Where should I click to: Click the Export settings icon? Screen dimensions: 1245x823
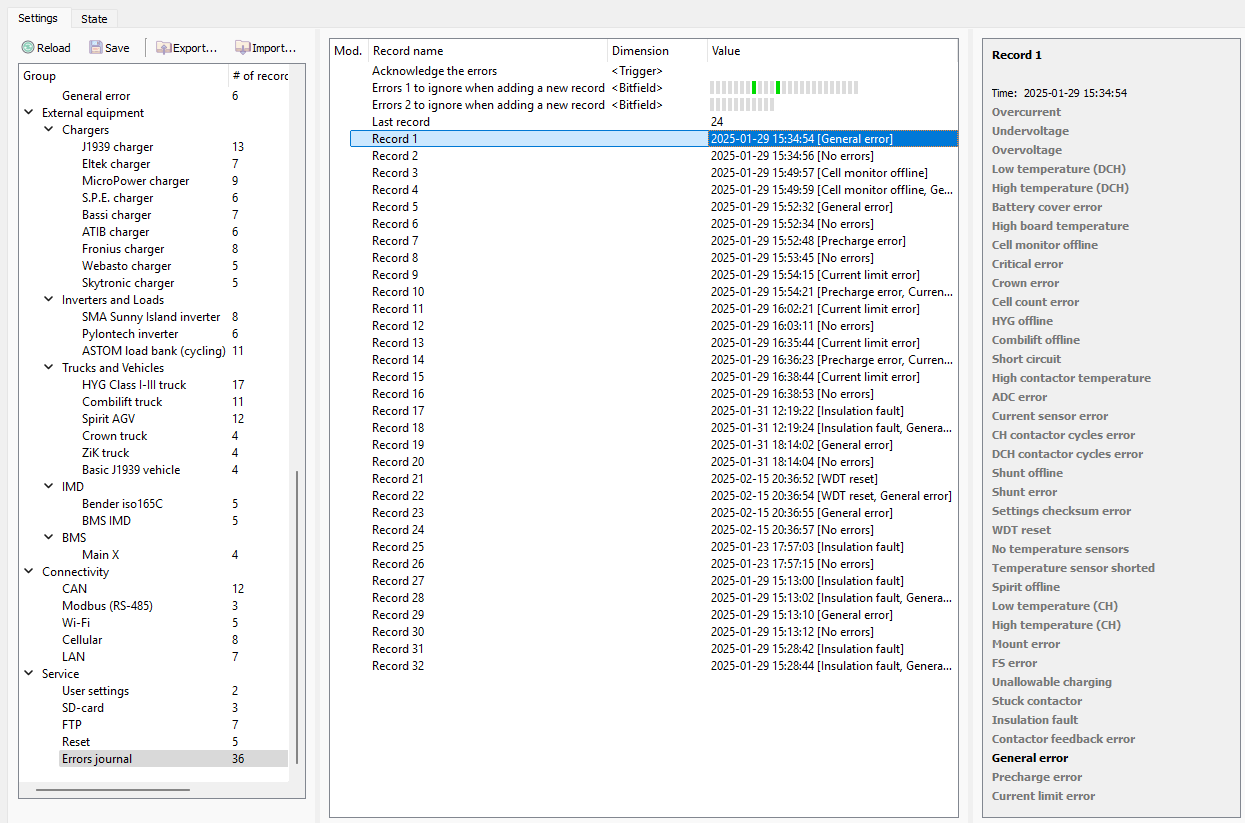(163, 48)
